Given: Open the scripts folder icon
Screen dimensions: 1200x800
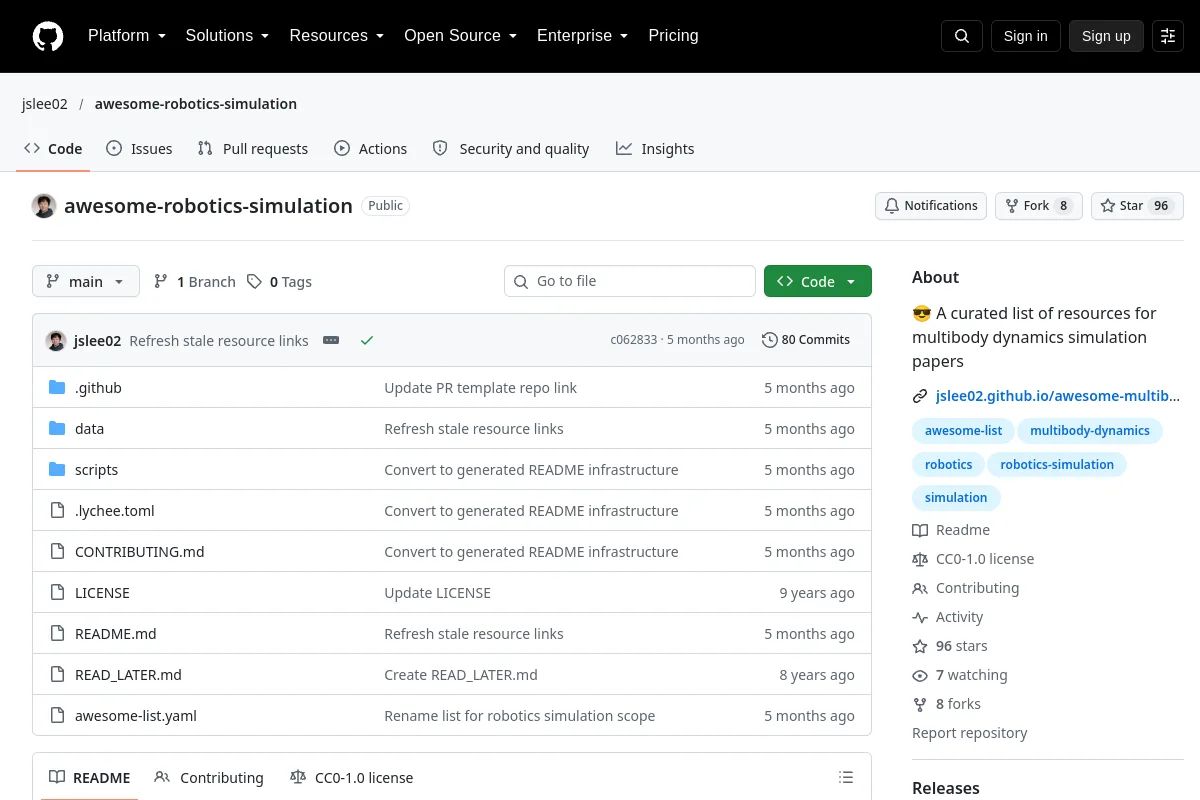Looking at the screenshot, I should tap(57, 469).
